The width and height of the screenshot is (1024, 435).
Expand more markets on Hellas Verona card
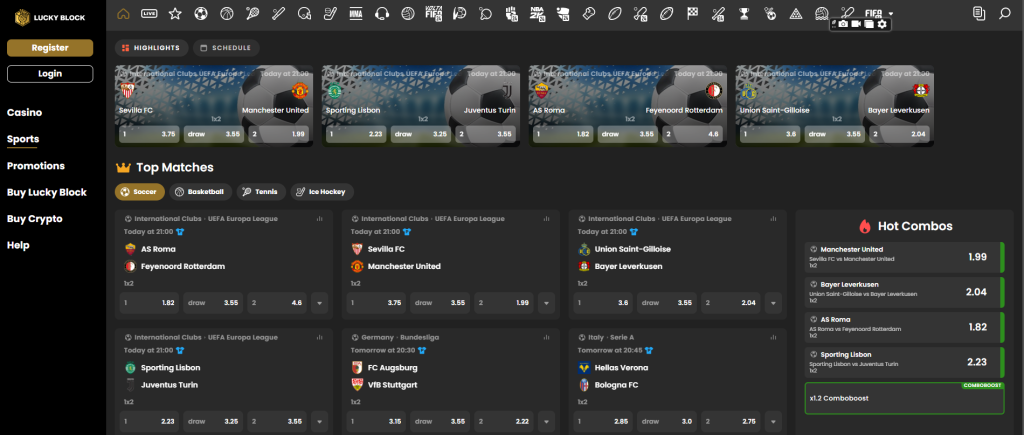click(773, 422)
